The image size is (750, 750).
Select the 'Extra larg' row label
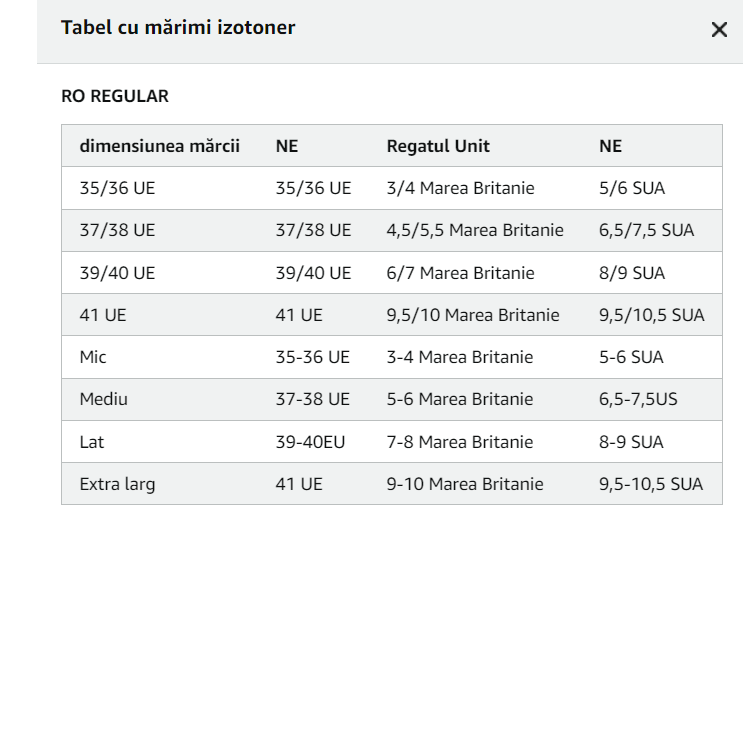(117, 484)
